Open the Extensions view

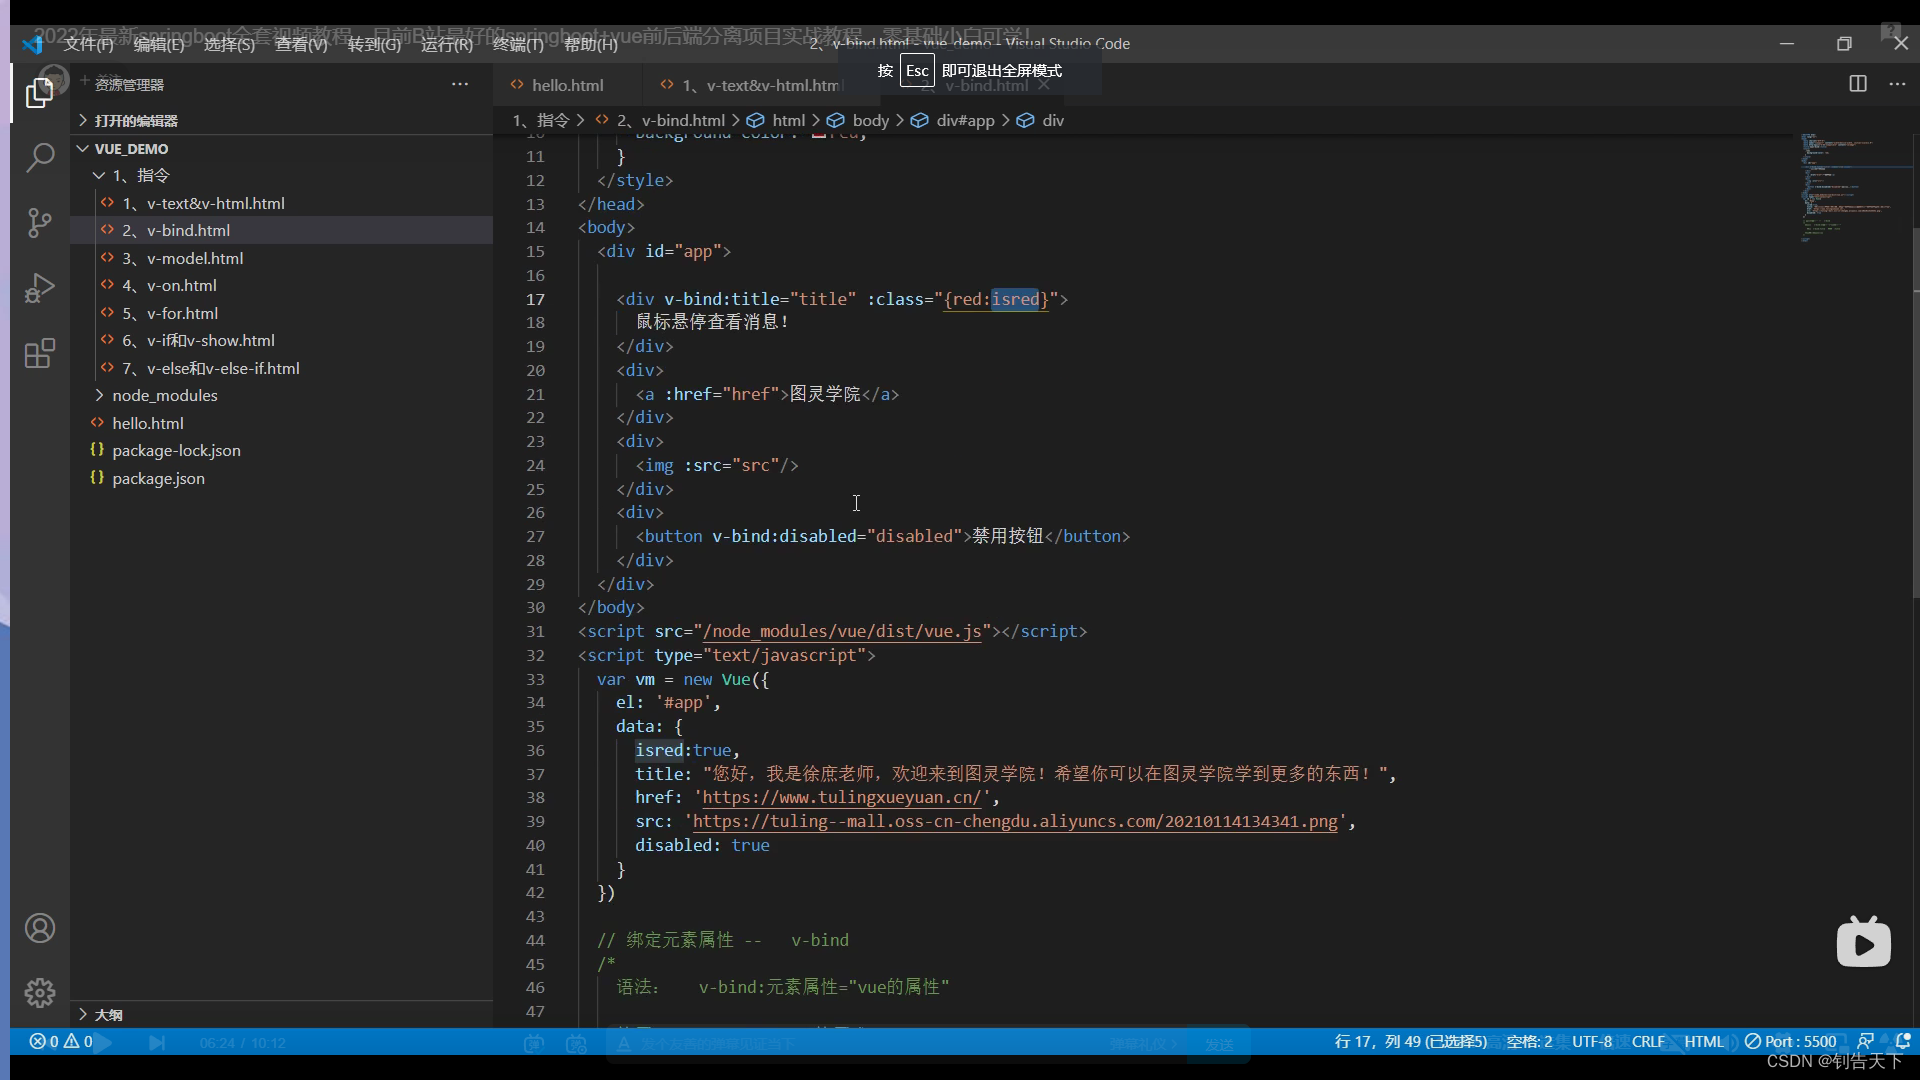[x=39, y=353]
